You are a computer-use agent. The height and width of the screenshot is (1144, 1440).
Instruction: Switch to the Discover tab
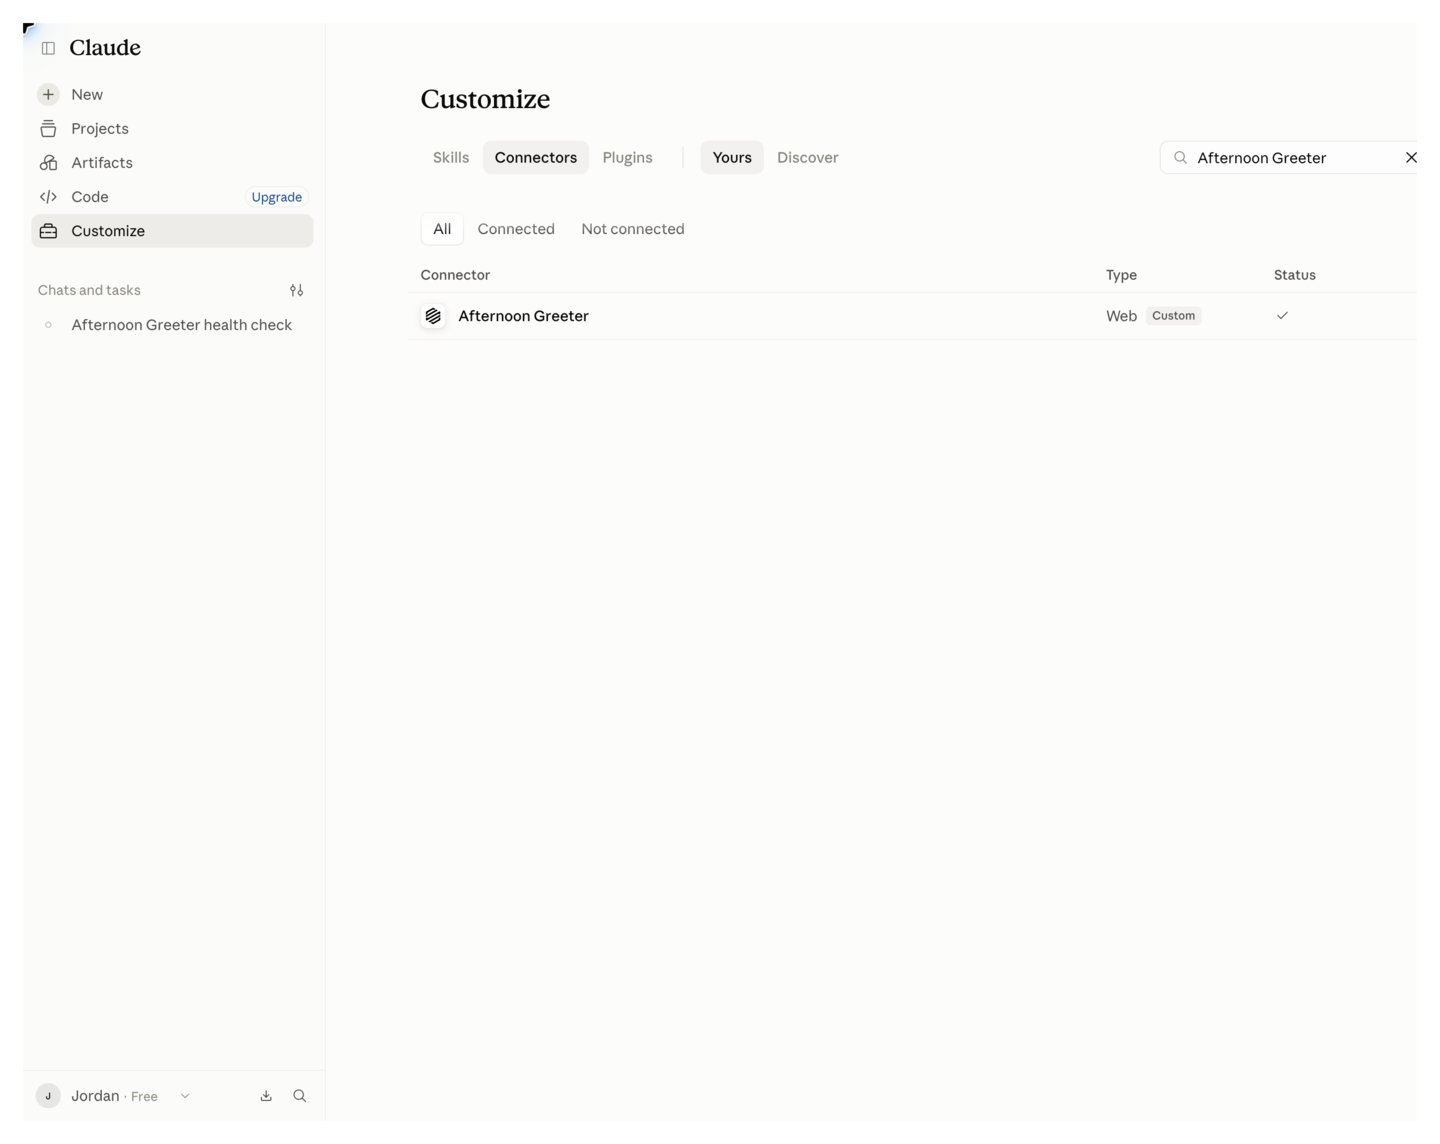(x=808, y=158)
